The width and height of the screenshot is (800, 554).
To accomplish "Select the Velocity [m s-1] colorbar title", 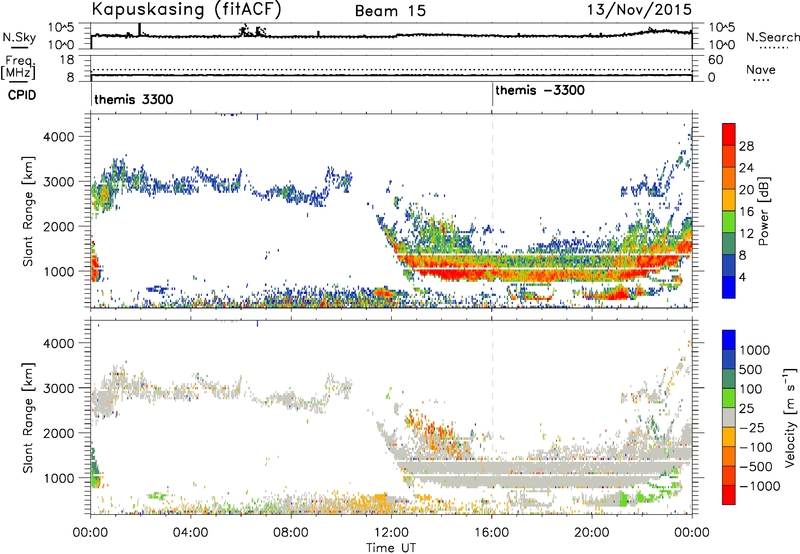I will 790,417.
